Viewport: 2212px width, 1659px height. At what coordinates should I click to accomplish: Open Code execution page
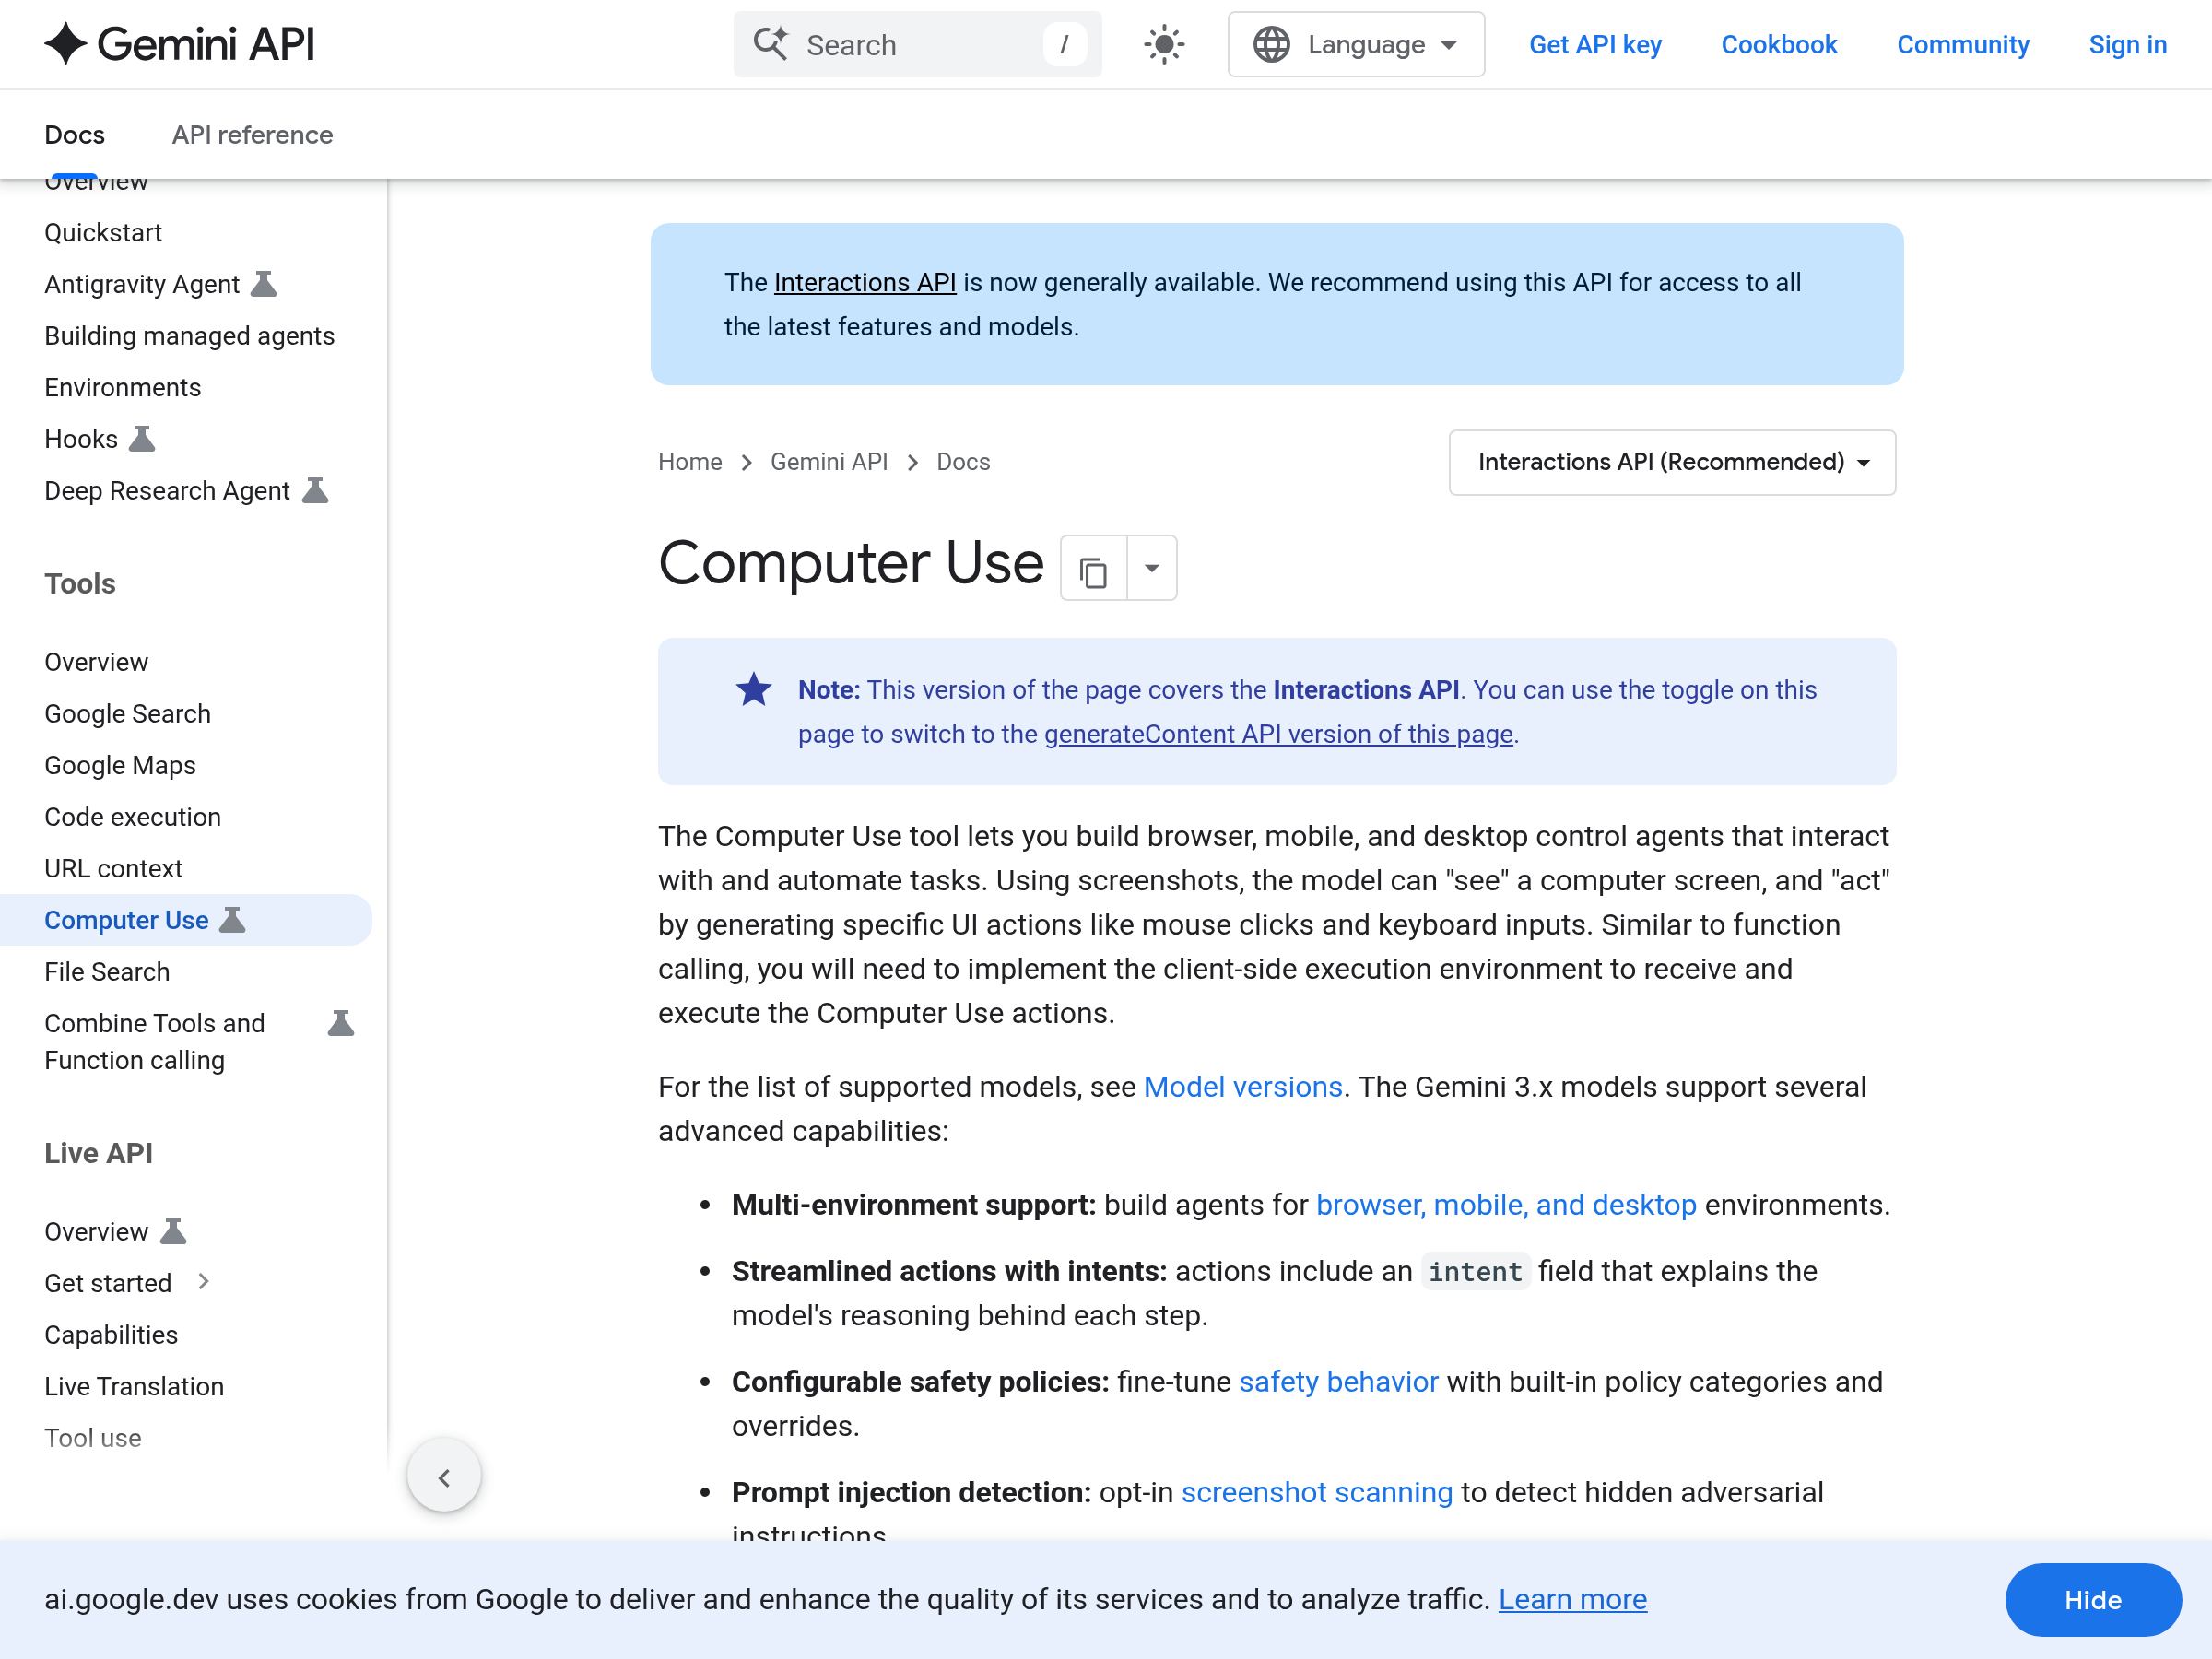point(132,817)
